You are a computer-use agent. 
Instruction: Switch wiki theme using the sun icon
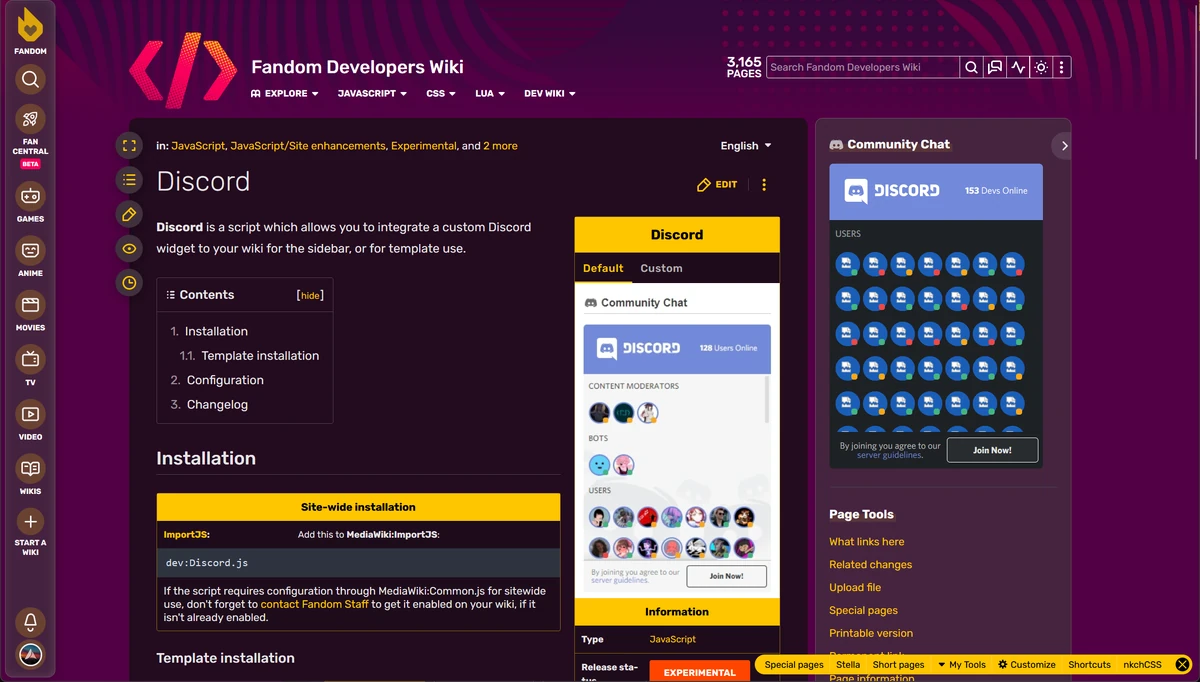click(1040, 67)
